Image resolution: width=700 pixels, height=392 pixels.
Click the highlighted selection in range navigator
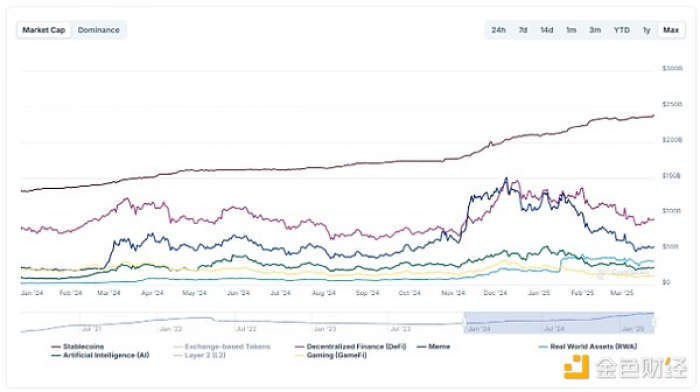coord(559,322)
